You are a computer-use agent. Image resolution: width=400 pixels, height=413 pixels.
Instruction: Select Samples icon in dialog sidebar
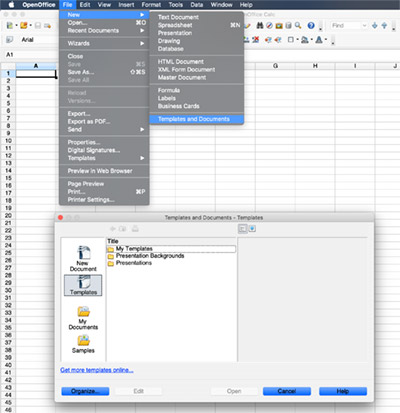click(83, 344)
